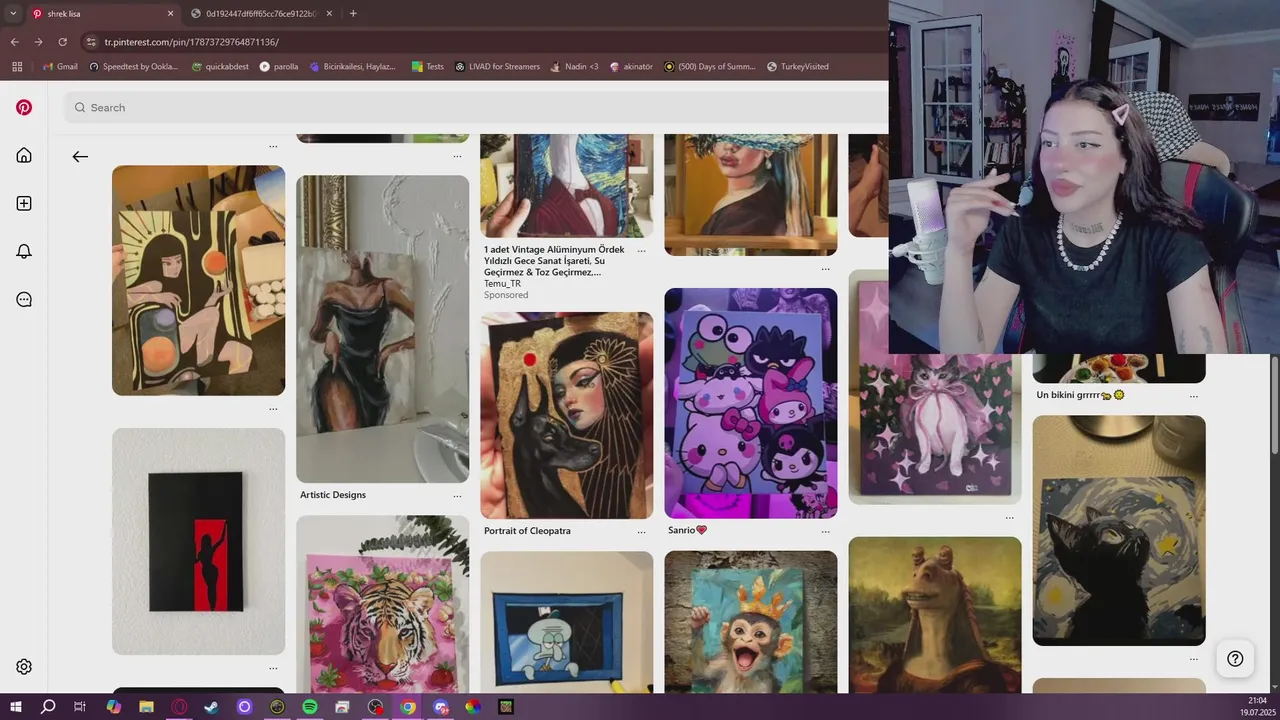
Task: Click the Temu_TR advertiser name
Action: 502,284
